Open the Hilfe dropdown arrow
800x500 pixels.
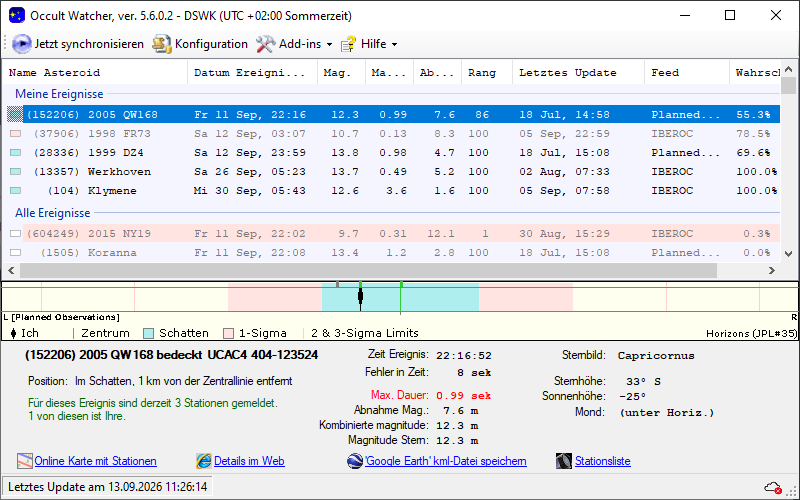[x=394, y=45]
